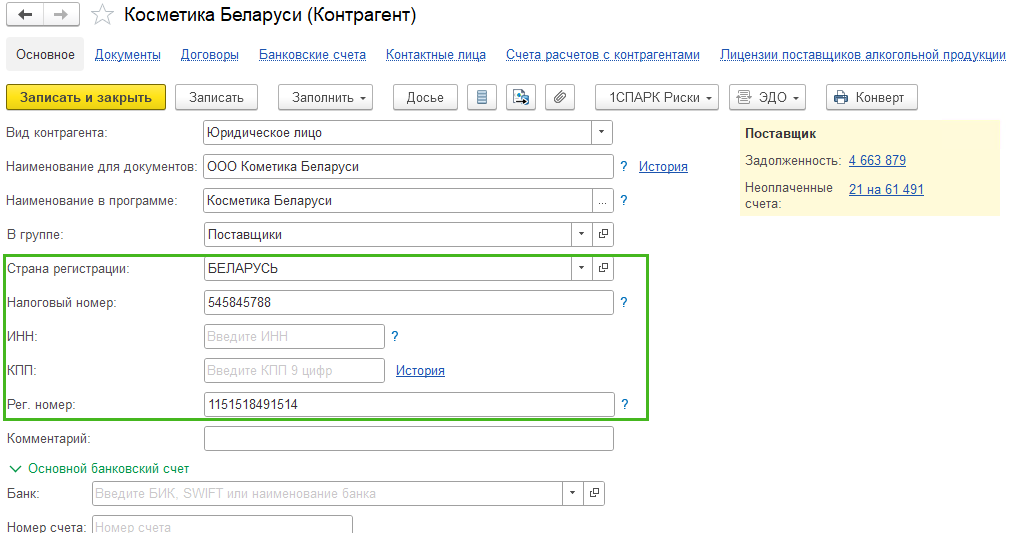
Task: Click into the 'Комментарий' input field
Action: (x=408, y=439)
